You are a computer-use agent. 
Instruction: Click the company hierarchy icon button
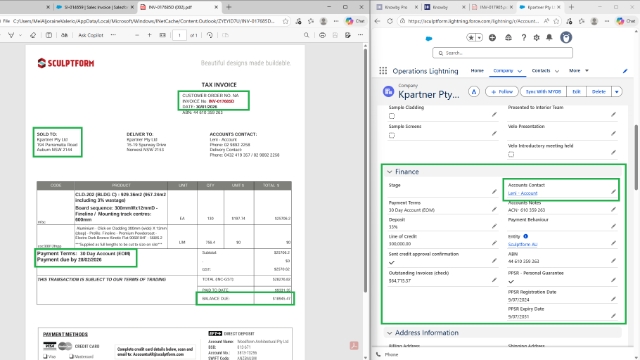click(474, 91)
